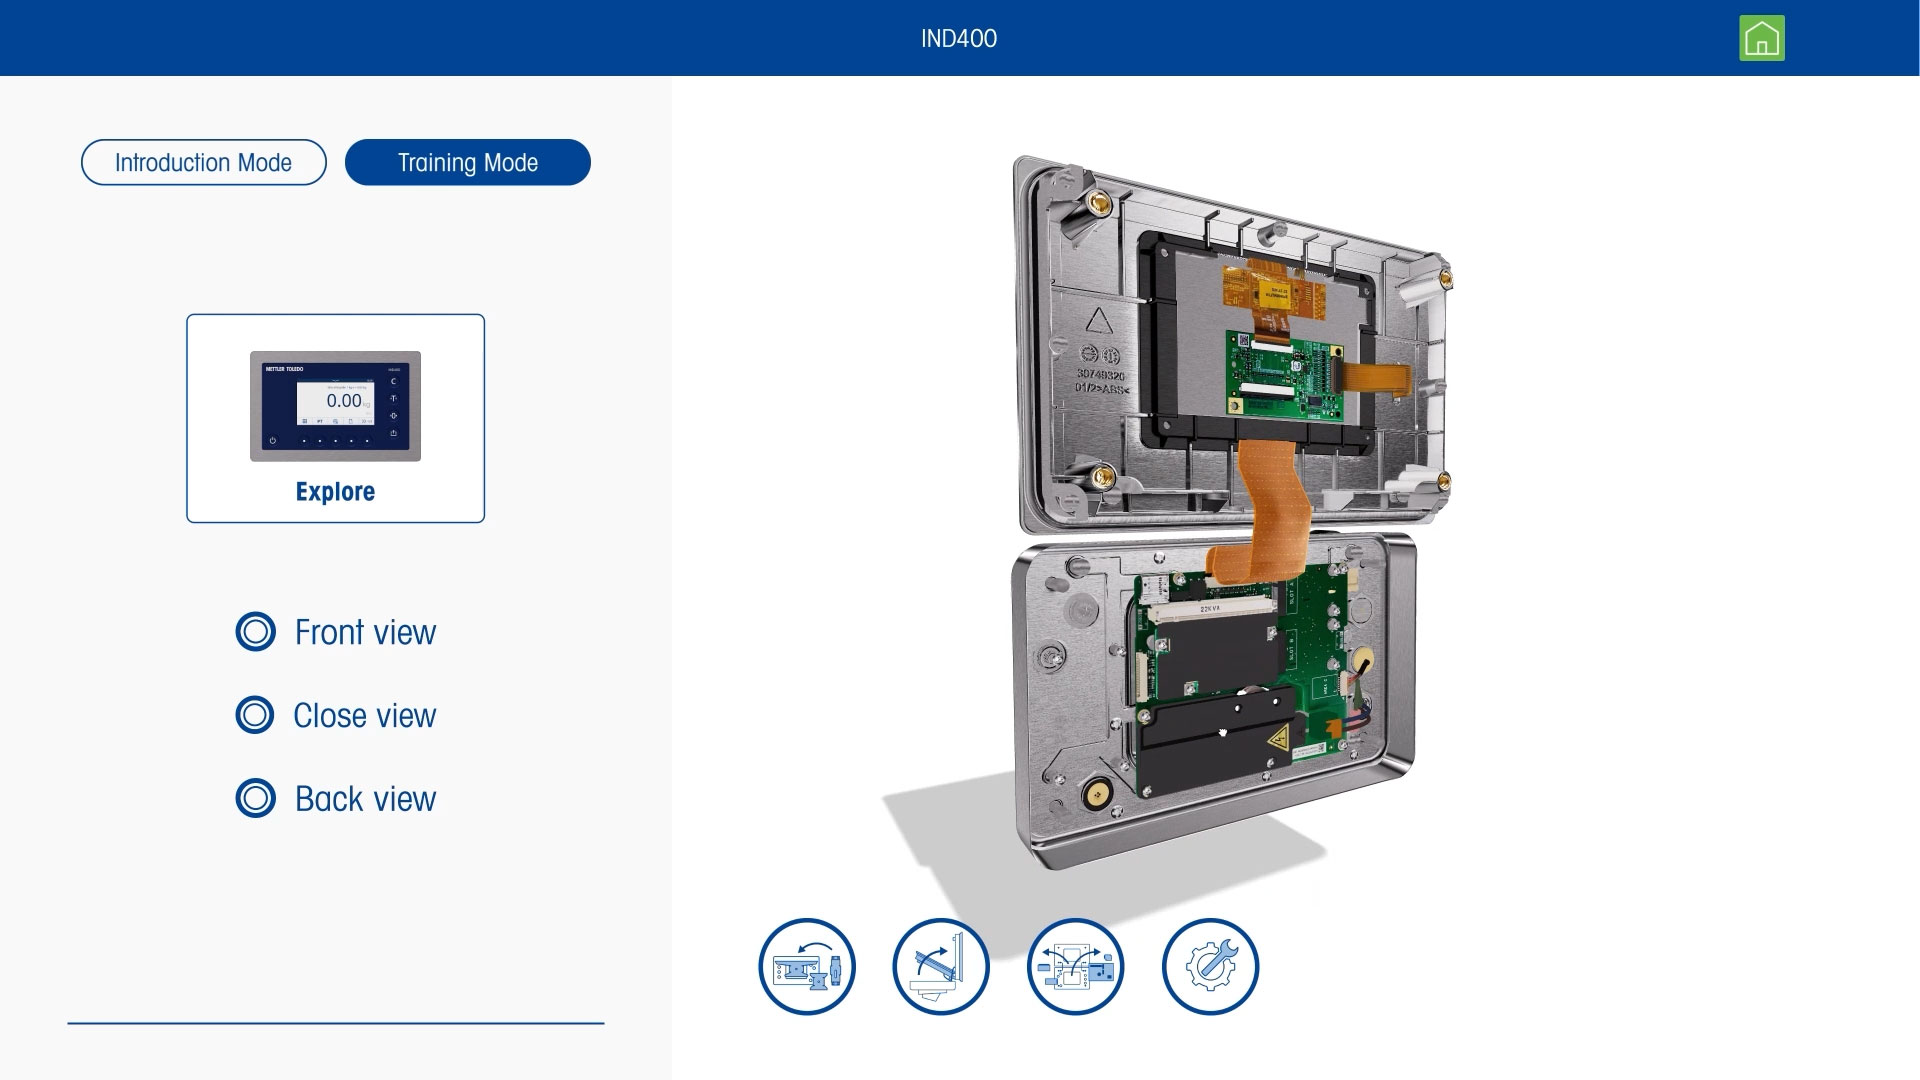Switch to Training Mode
1920x1080 pixels.
point(468,162)
